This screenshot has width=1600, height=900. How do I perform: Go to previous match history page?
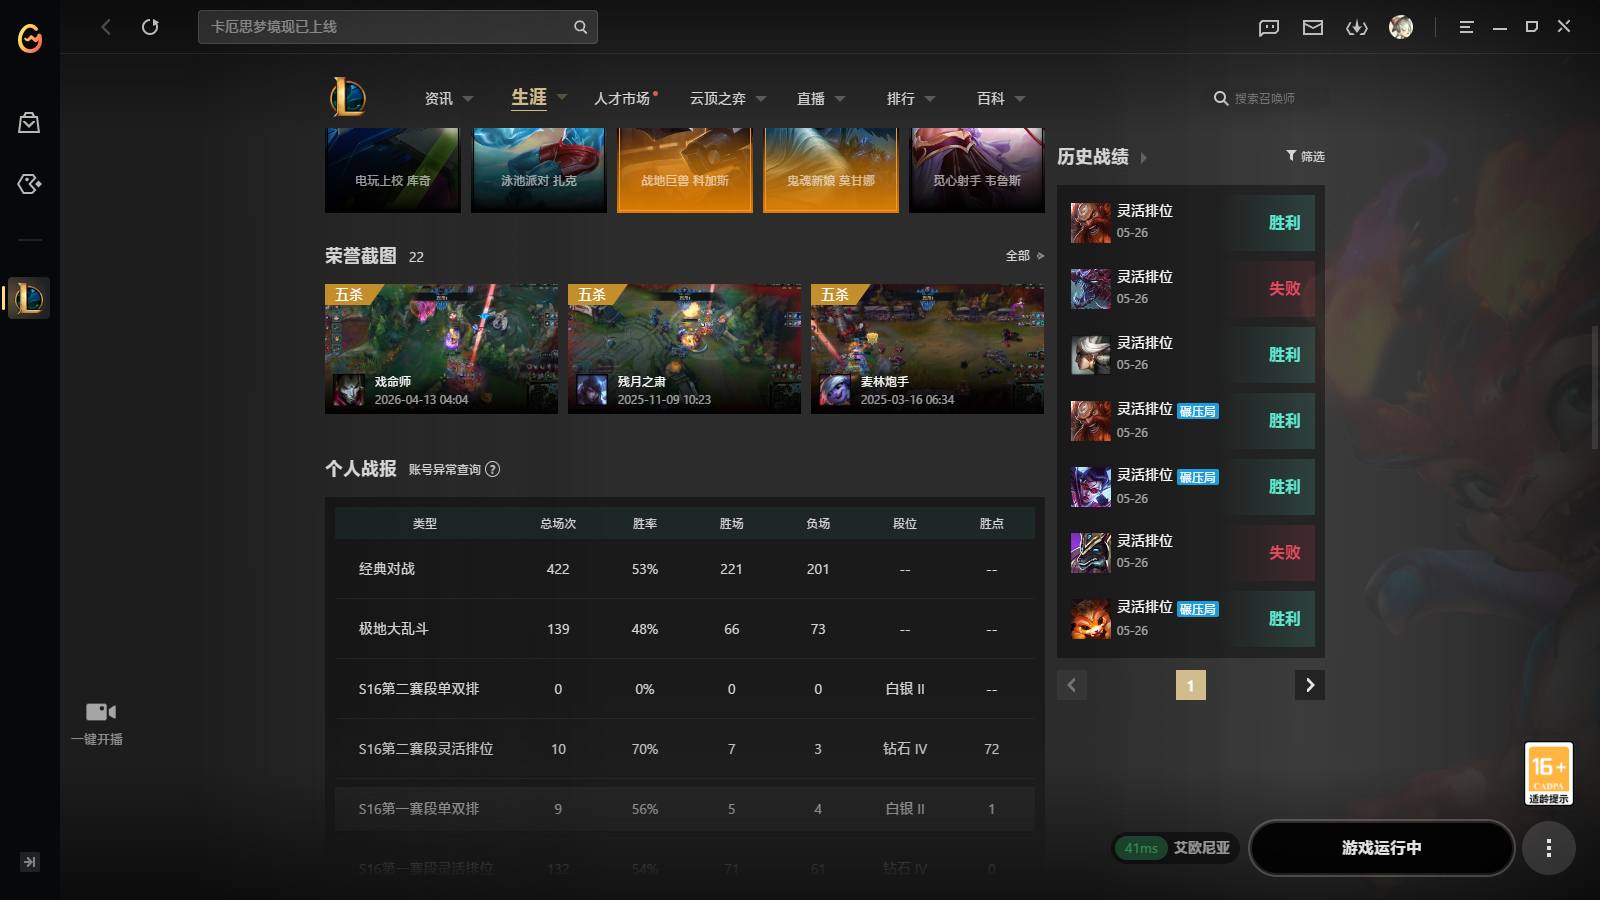pyautogui.click(x=1072, y=685)
